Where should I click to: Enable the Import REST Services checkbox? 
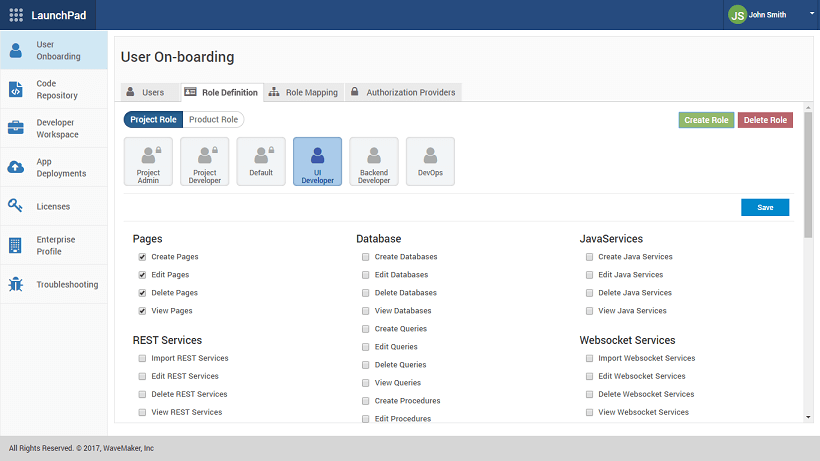click(142, 358)
